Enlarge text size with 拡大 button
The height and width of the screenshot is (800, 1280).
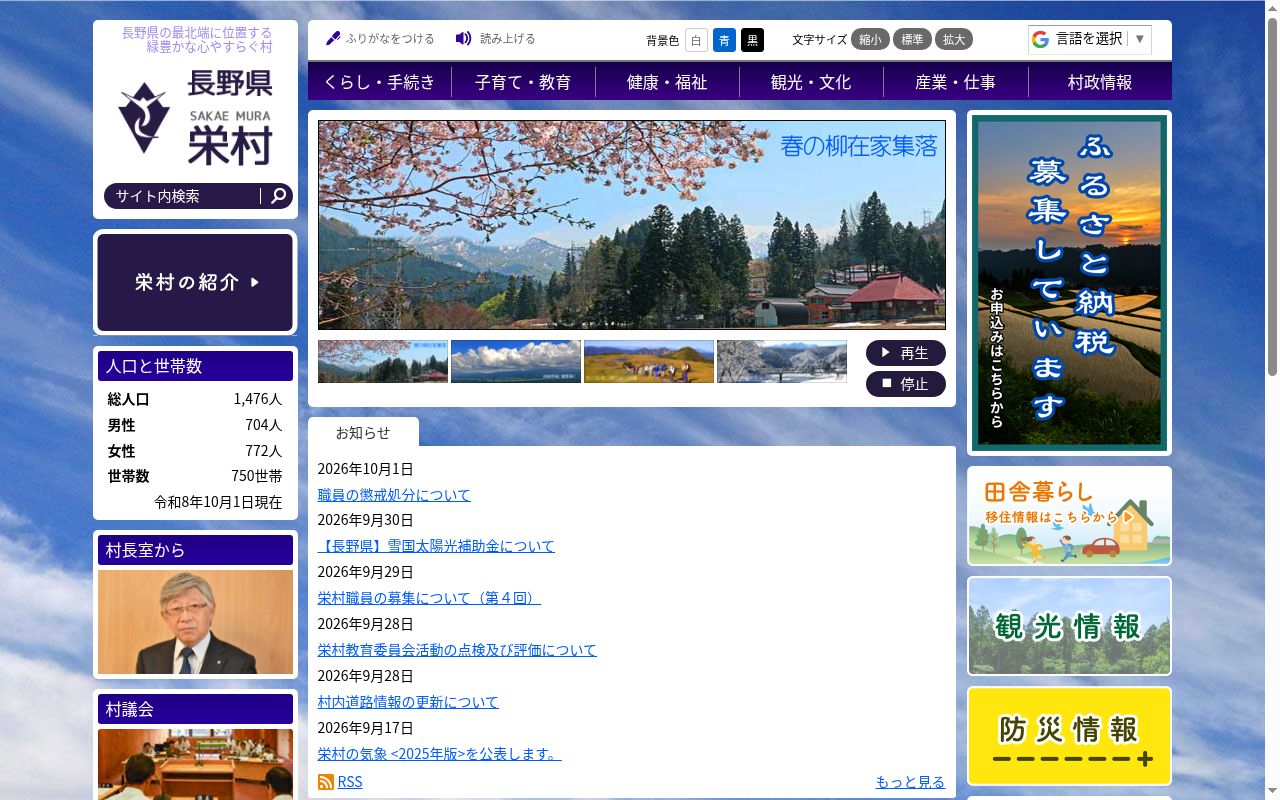pos(954,40)
